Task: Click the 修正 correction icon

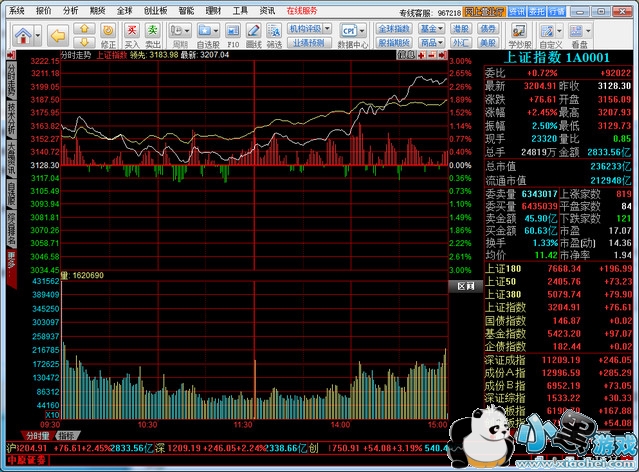Action: 105,37
